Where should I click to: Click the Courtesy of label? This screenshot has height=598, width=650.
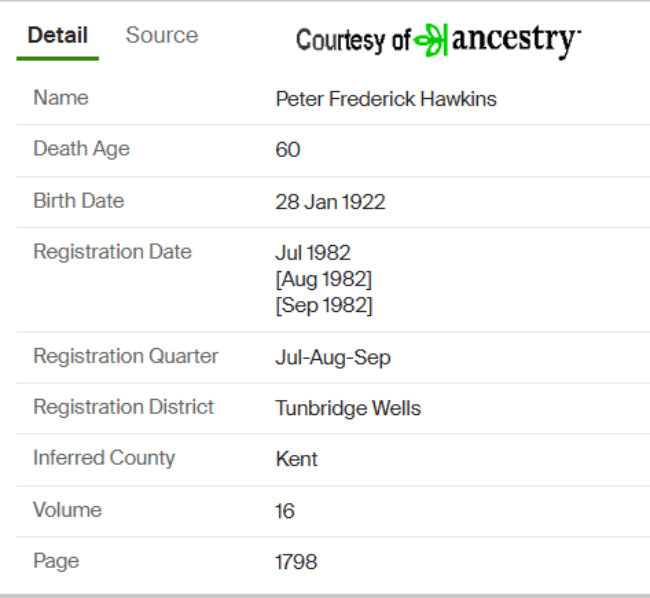353,41
